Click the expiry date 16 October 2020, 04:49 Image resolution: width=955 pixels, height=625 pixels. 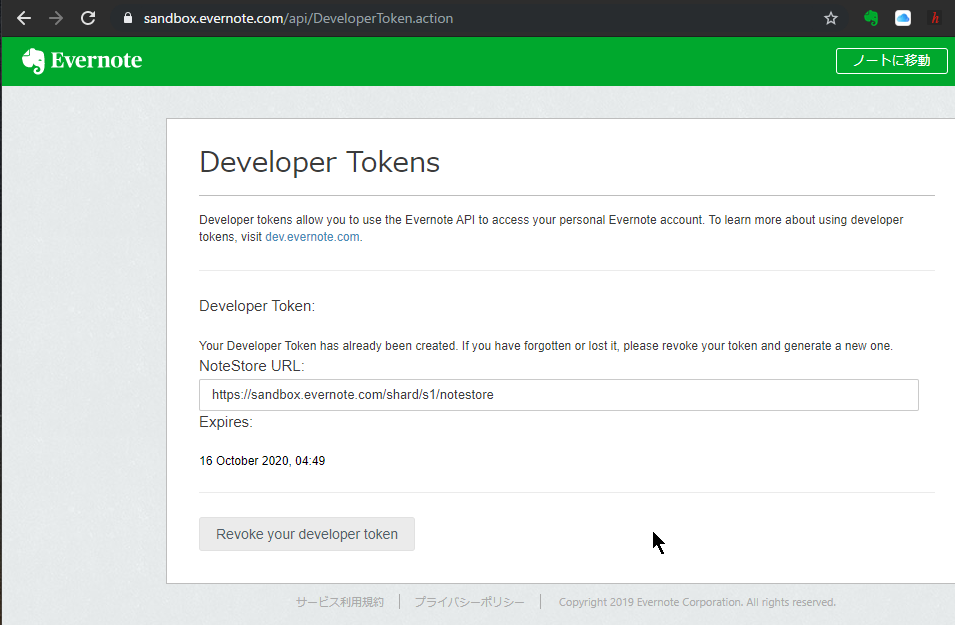point(262,461)
